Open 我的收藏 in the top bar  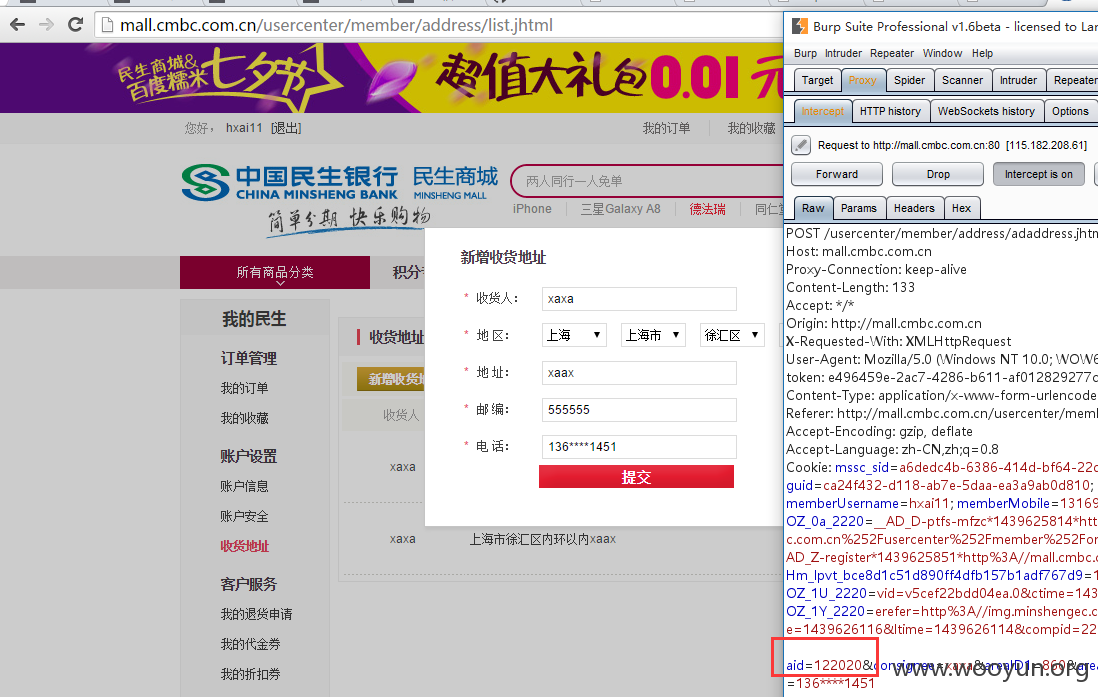[751, 128]
